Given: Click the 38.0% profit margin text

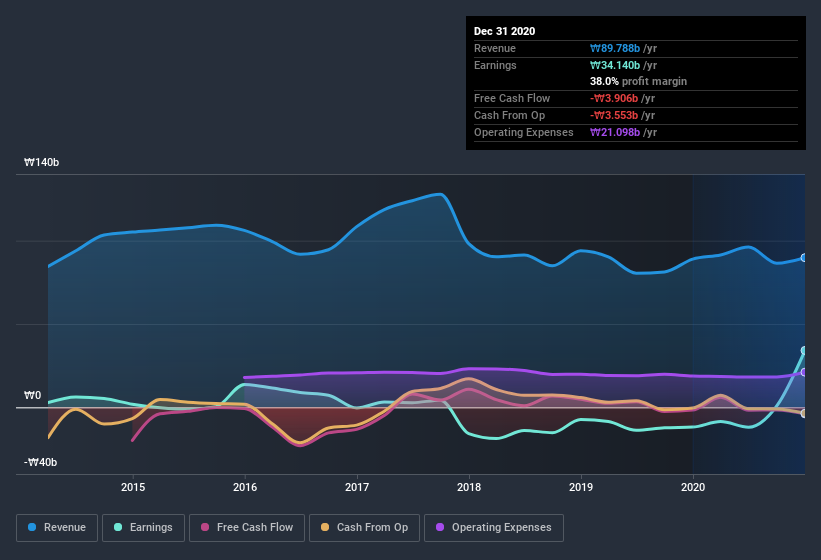Looking at the screenshot, I should (x=638, y=81).
